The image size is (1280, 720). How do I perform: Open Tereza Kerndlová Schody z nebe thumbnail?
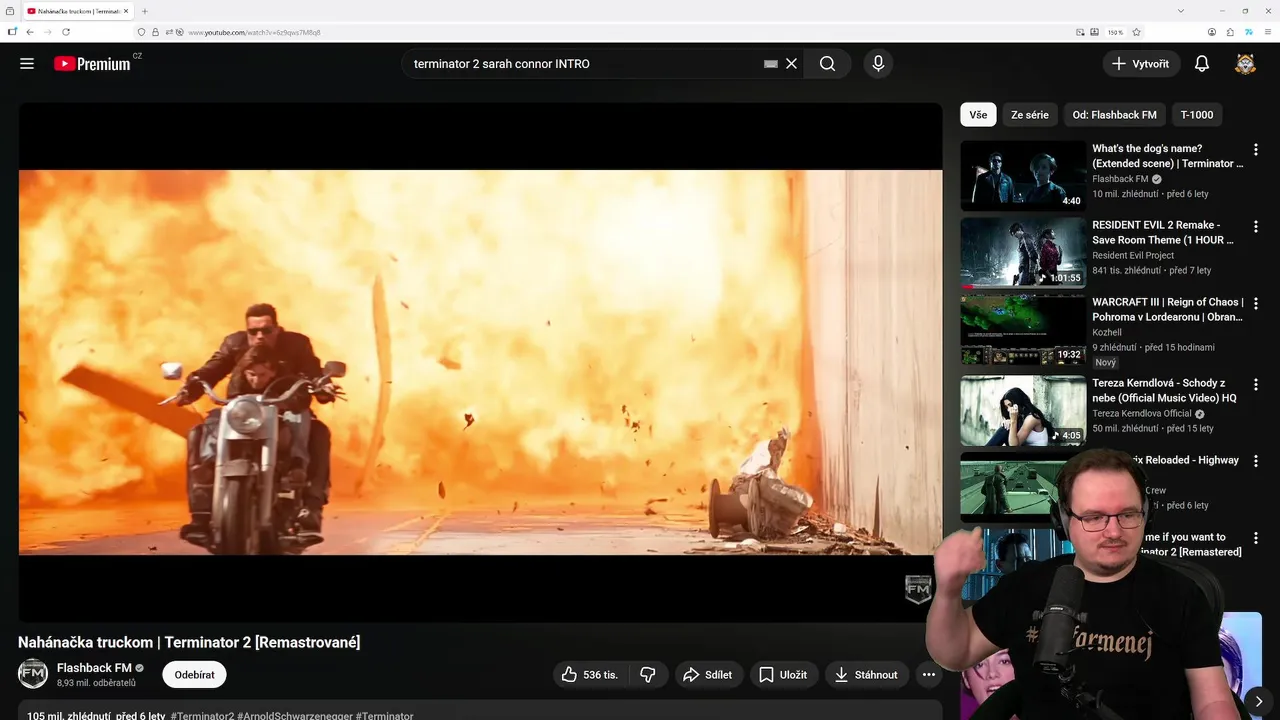pos(1023,410)
